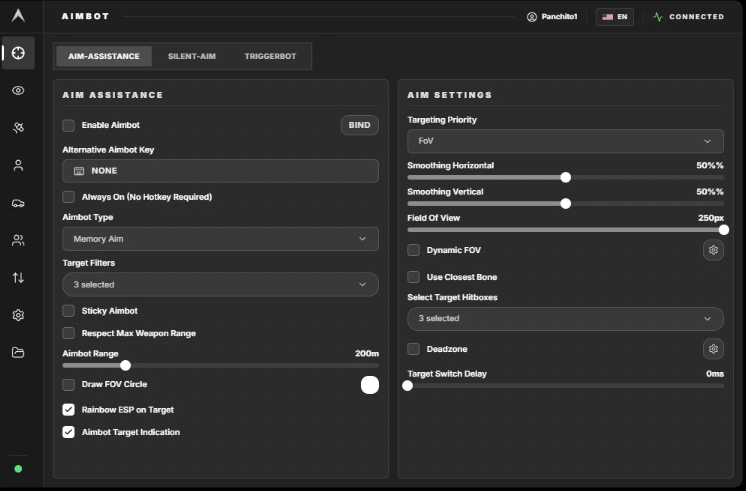Click the Panchito1 username

[x=559, y=17]
